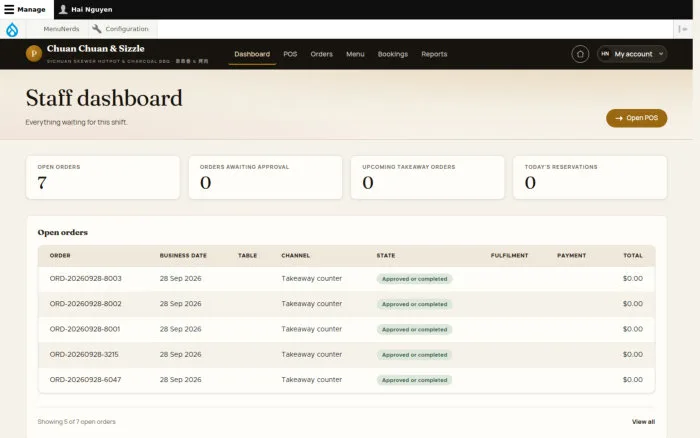The height and width of the screenshot is (438, 700).
Task: Expand the My account dropdown
Action: pos(632,54)
